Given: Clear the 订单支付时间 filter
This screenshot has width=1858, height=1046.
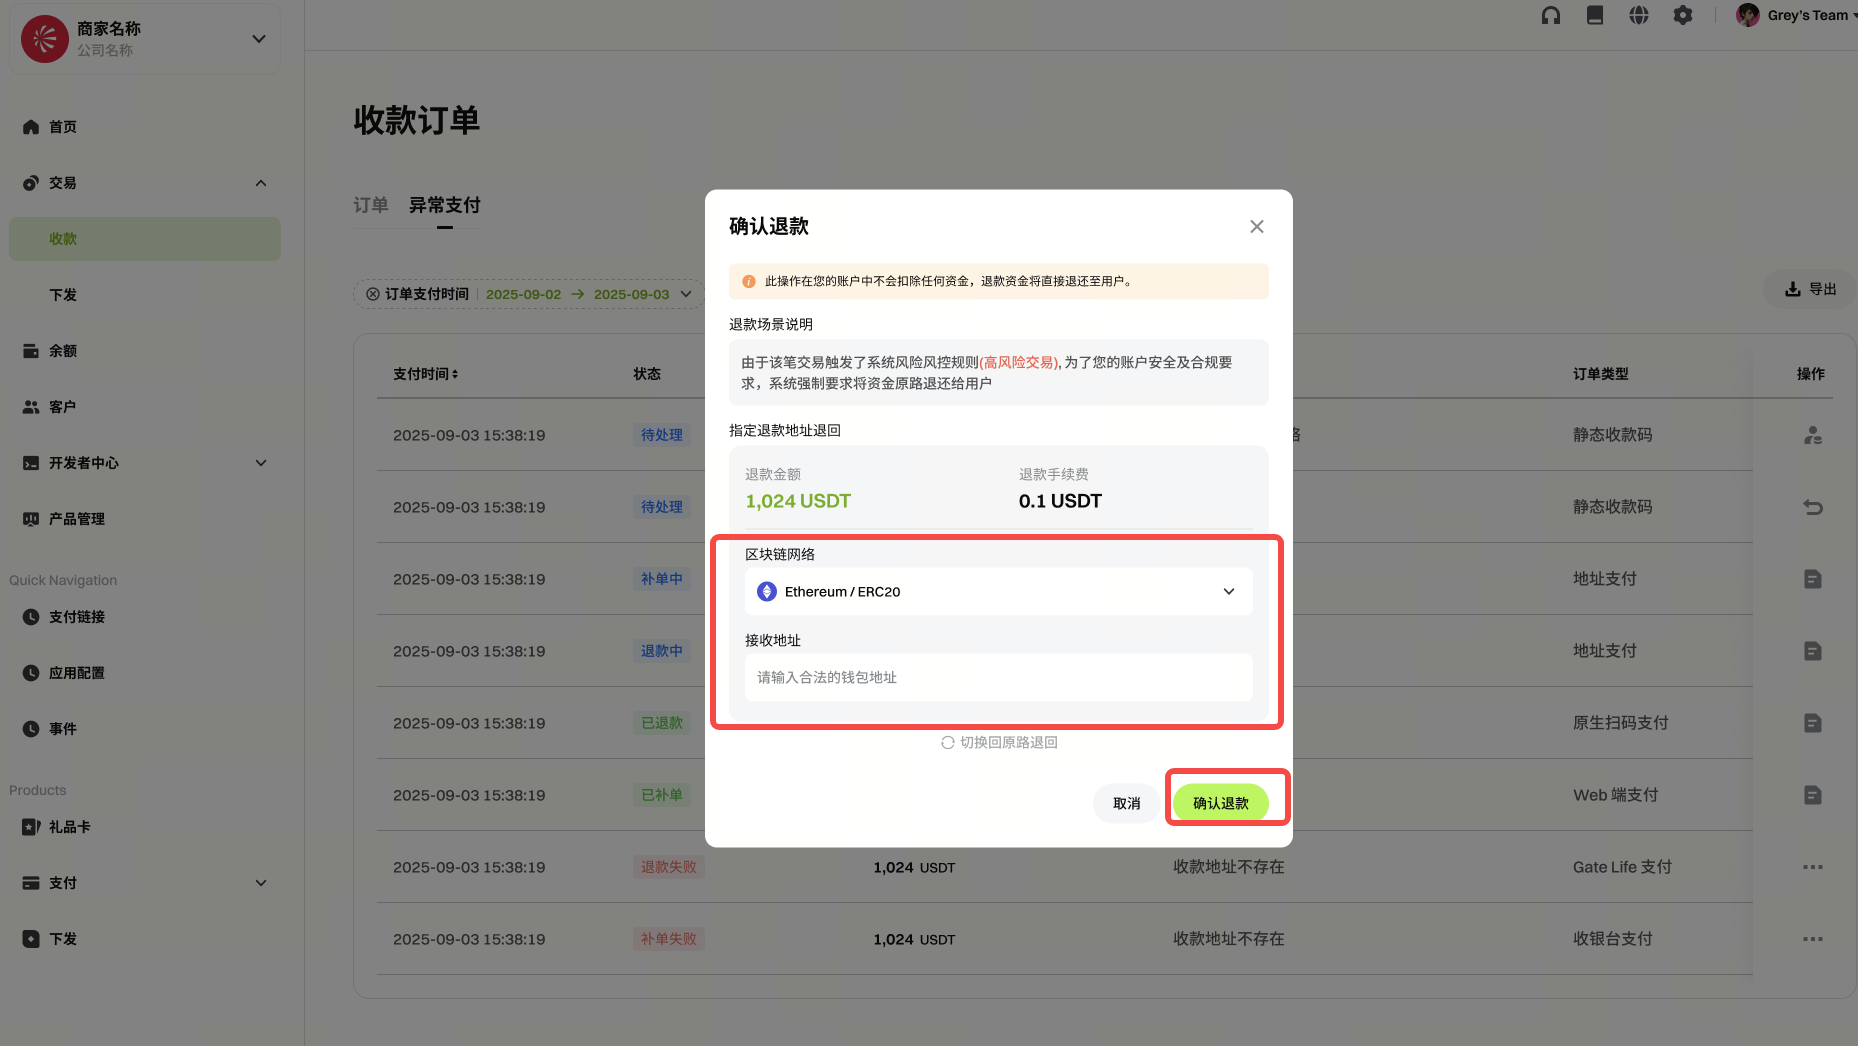Looking at the screenshot, I should (373, 294).
